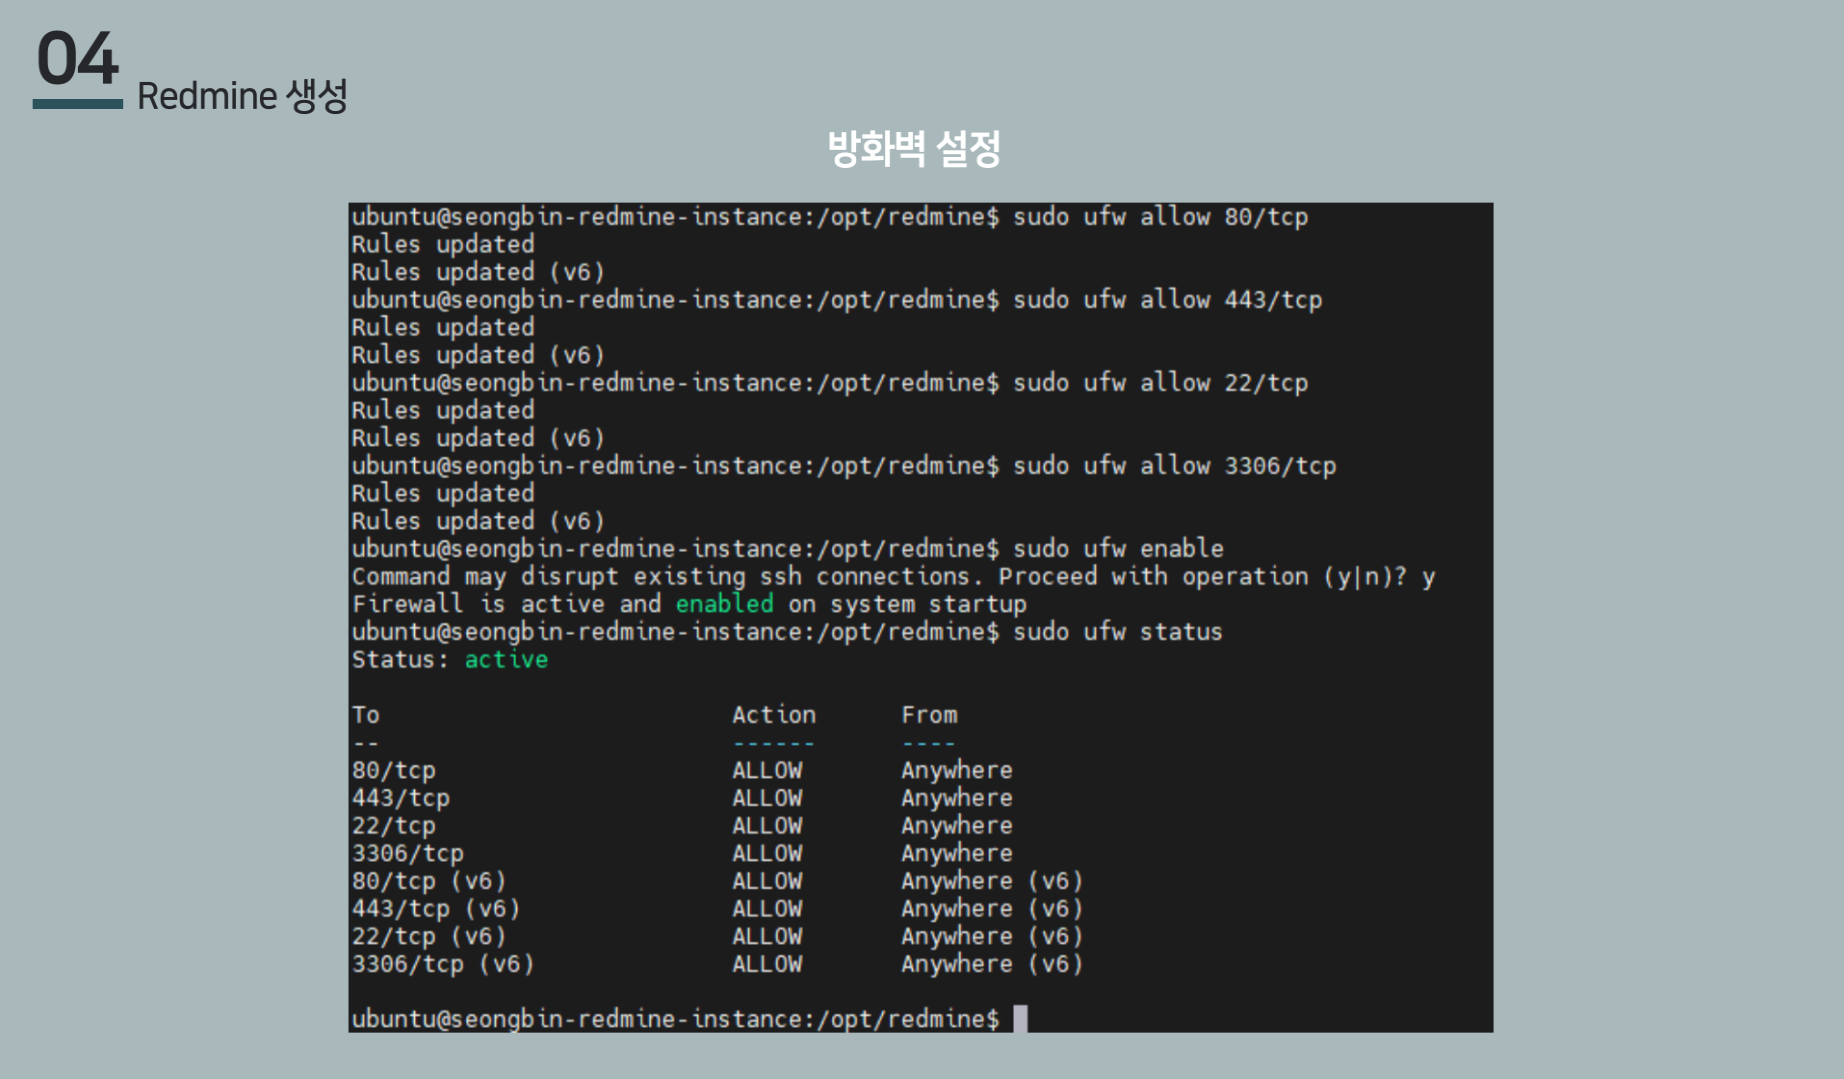Image resolution: width=1844 pixels, height=1079 pixels.
Task: Select the 'Redmine 생성' section title
Action: (x=242, y=97)
